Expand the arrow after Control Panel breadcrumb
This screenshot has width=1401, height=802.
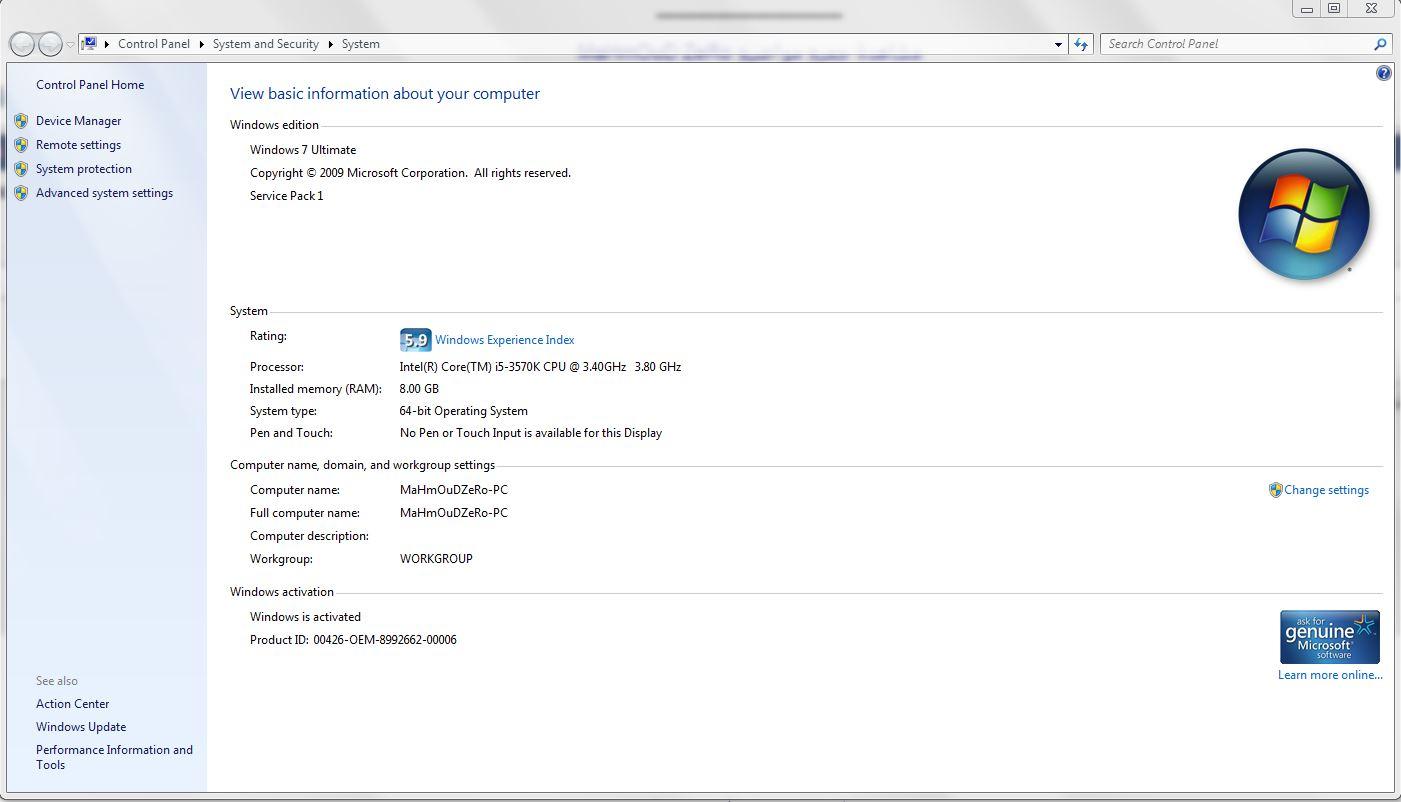coord(201,44)
